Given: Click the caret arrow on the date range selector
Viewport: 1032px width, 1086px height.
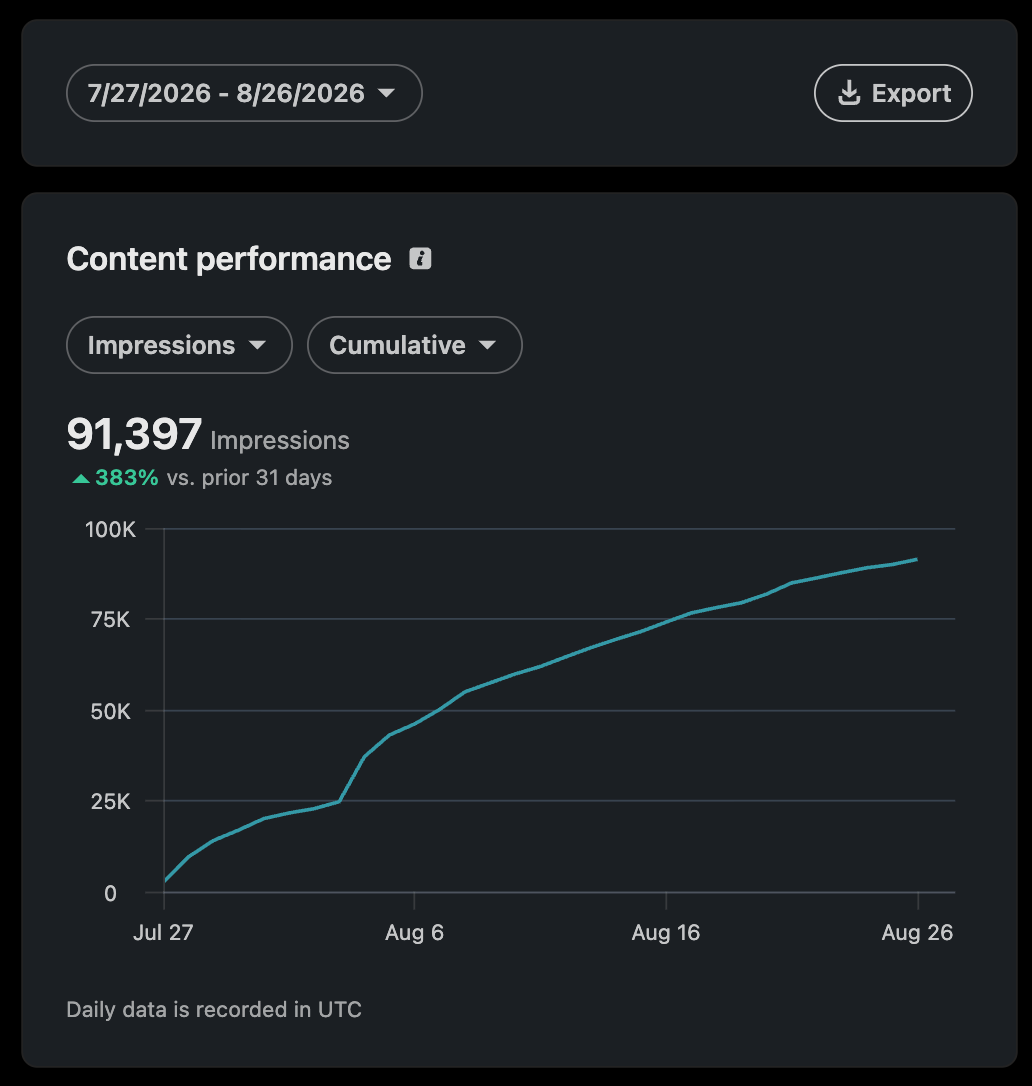Looking at the screenshot, I should [386, 93].
